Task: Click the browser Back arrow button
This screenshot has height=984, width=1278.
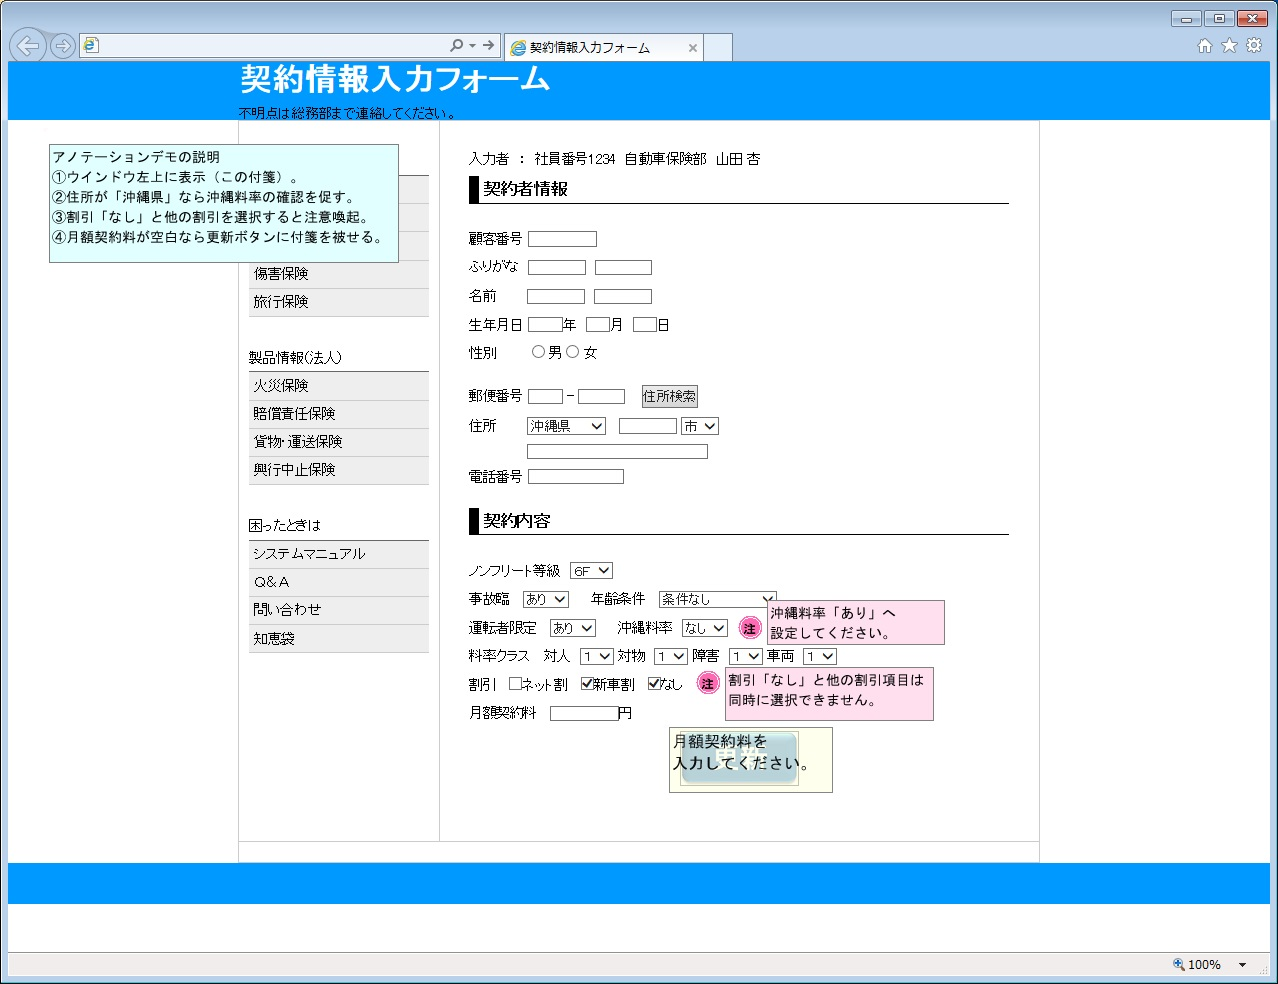Action: [28, 46]
